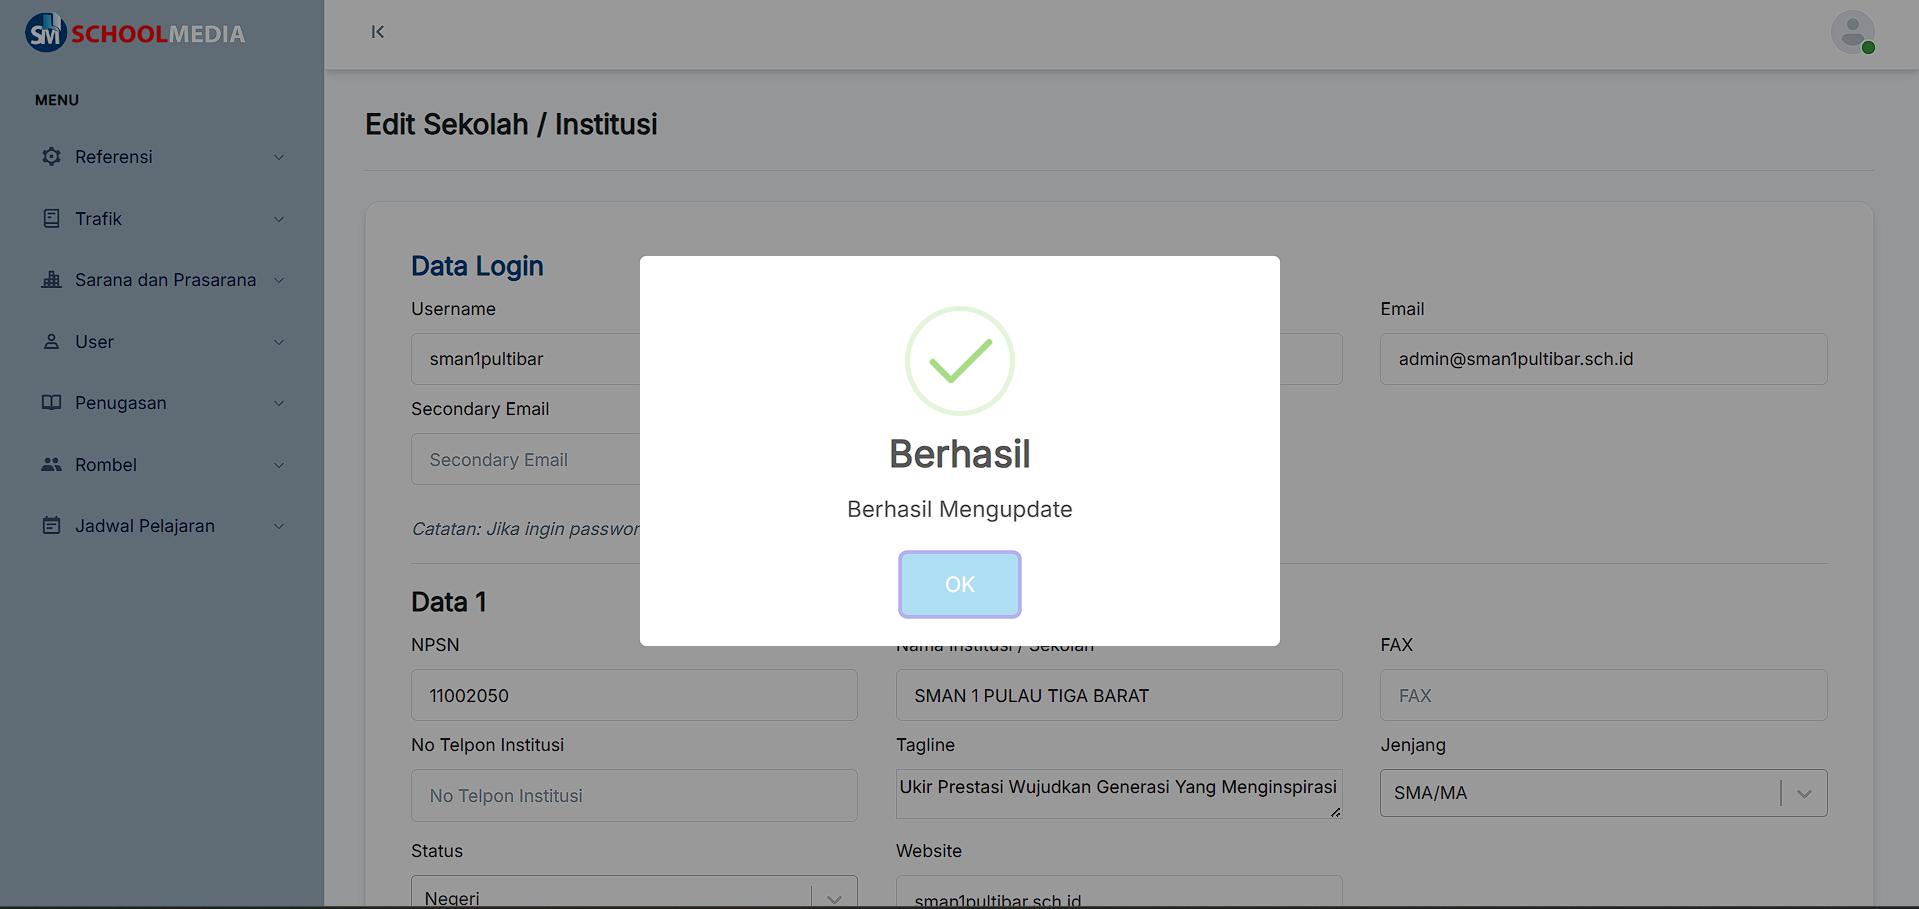Click the Referensi gear icon

51,157
